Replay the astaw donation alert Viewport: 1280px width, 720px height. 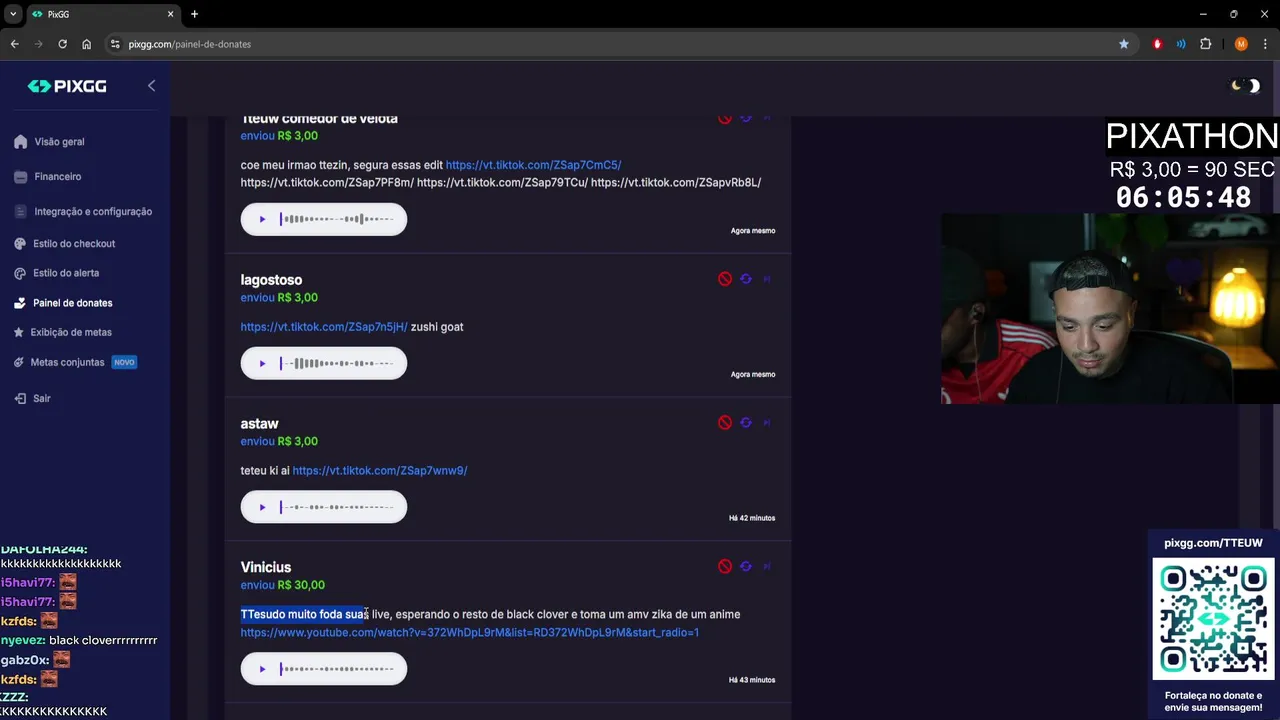[x=746, y=423]
